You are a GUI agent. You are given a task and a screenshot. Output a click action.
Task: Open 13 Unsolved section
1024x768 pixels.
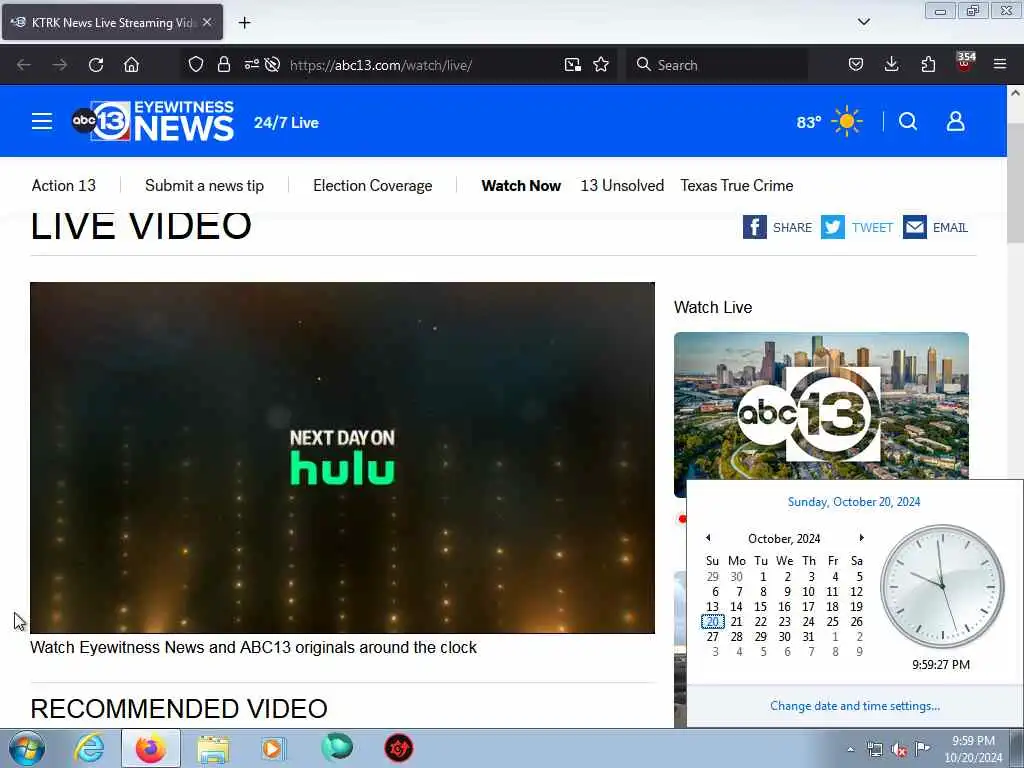pos(622,185)
